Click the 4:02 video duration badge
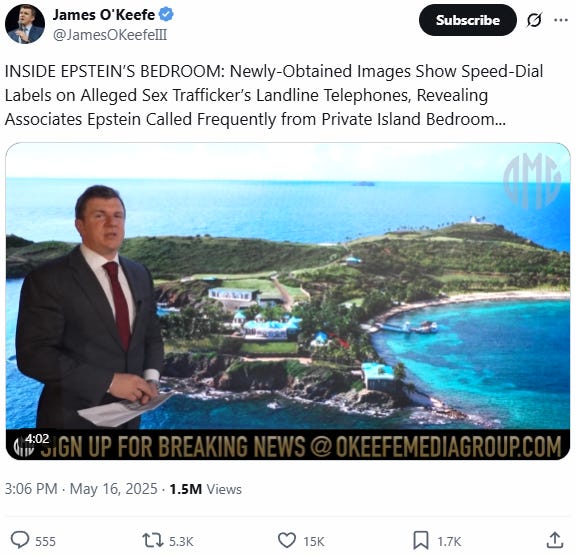Image resolution: width=577 pixels, height=556 pixels. point(37,439)
